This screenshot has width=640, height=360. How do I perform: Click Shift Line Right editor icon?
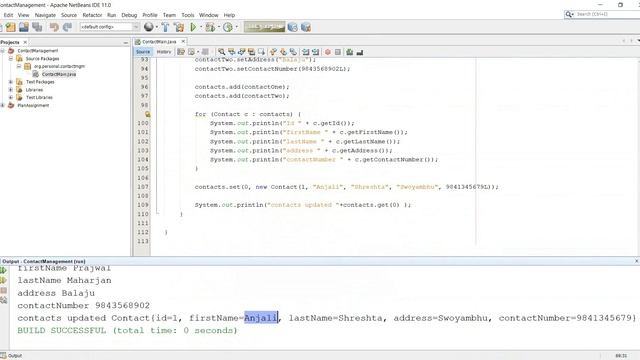pyautogui.click(x=316, y=52)
